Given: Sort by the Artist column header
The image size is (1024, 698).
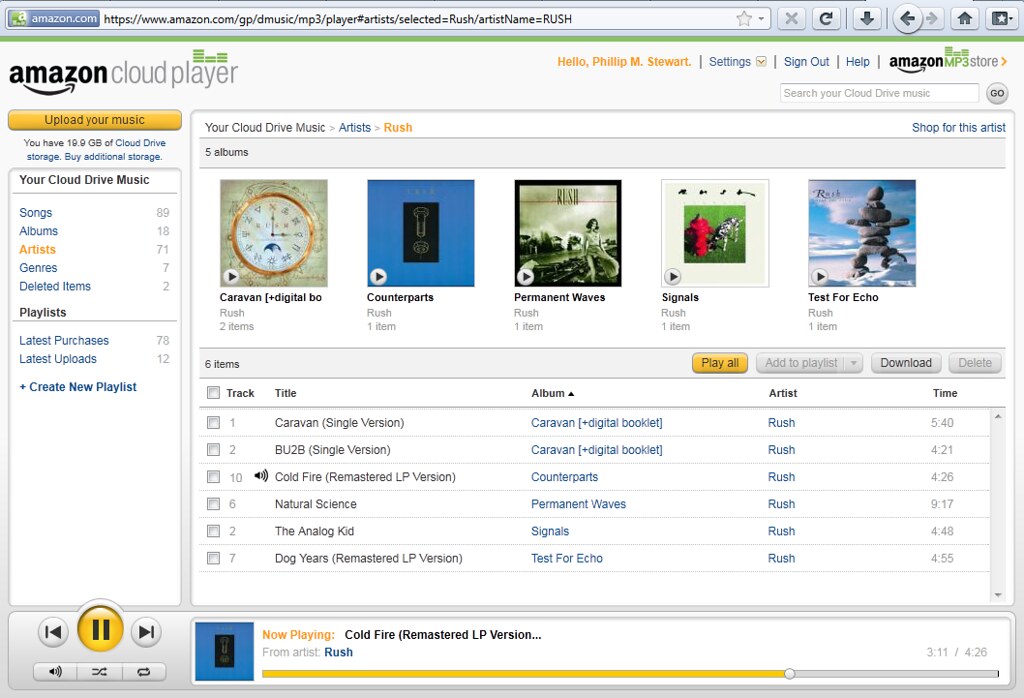Looking at the screenshot, I should (782, 393).
